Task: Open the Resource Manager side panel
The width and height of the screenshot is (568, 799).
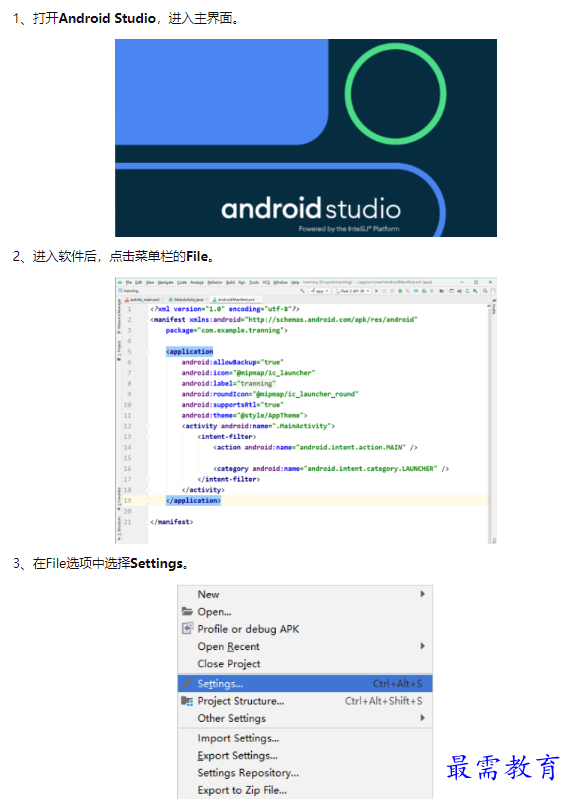Action: coord(119,316)
